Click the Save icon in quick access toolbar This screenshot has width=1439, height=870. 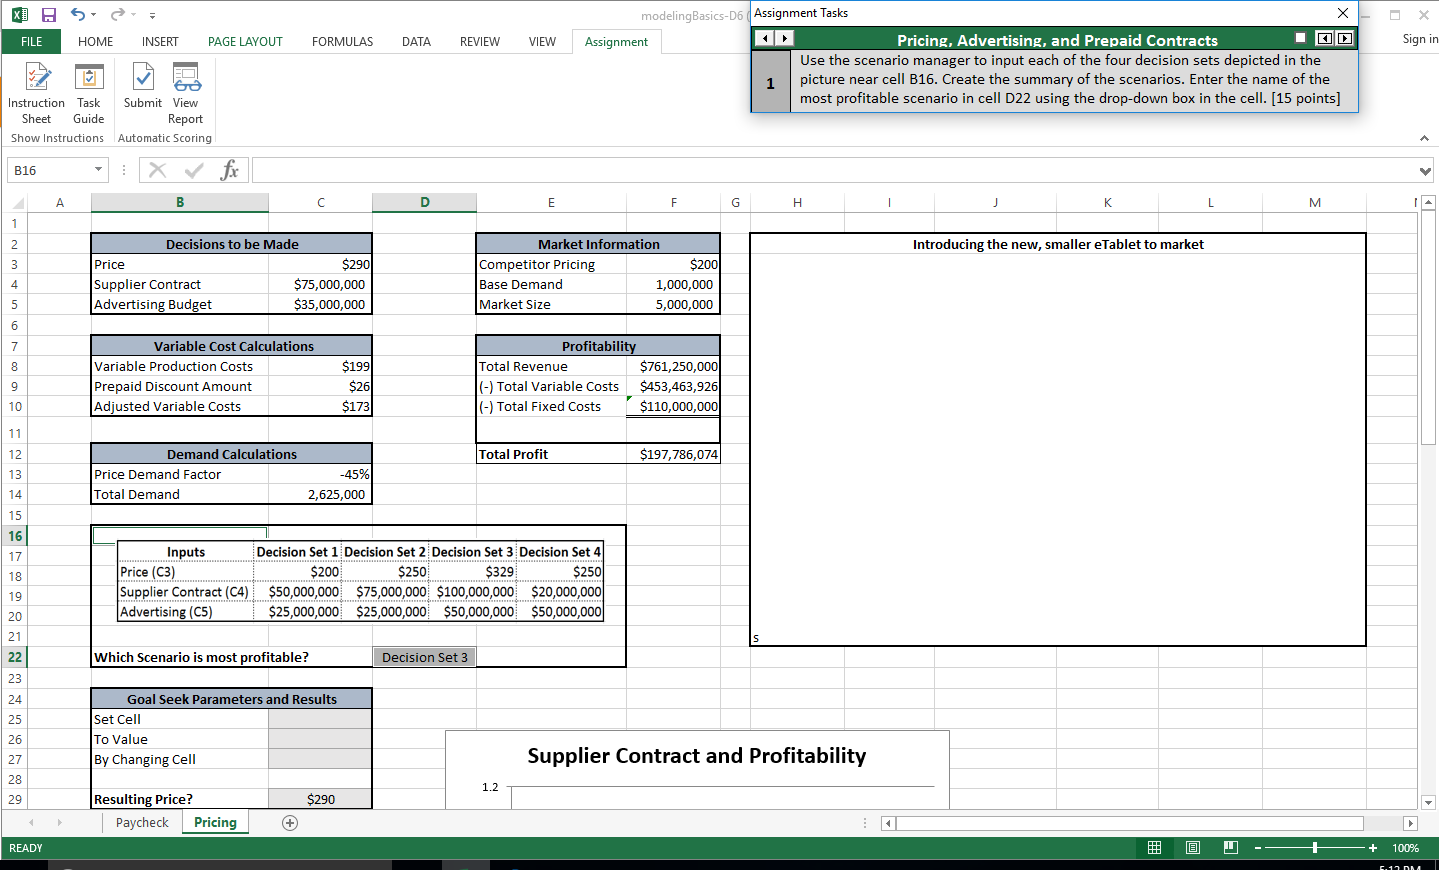point(49,15)
